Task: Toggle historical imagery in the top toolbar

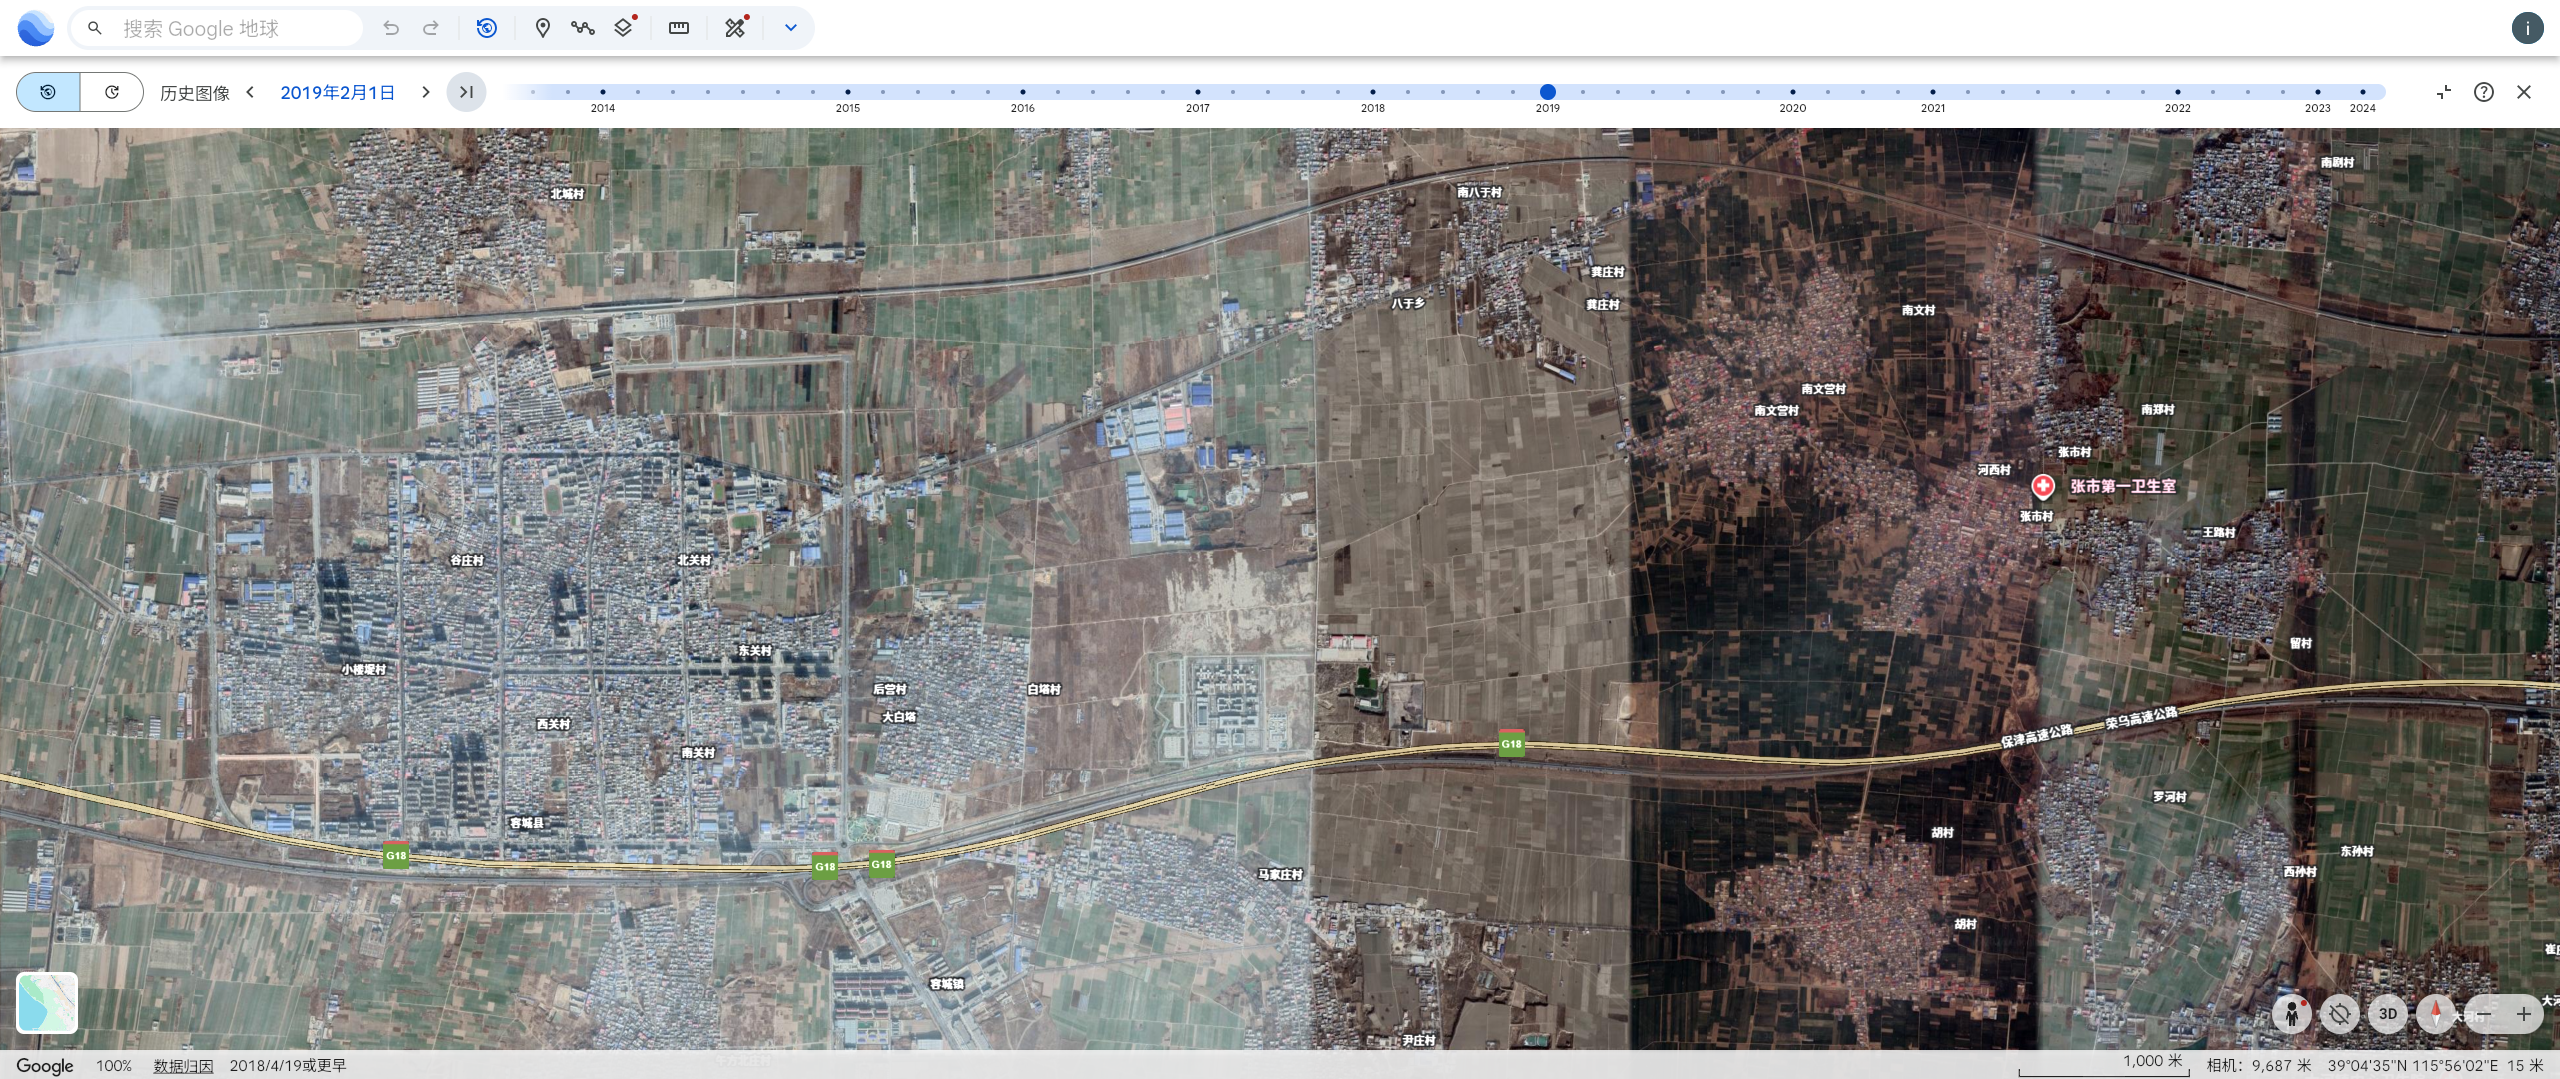Action: (487, 28)
